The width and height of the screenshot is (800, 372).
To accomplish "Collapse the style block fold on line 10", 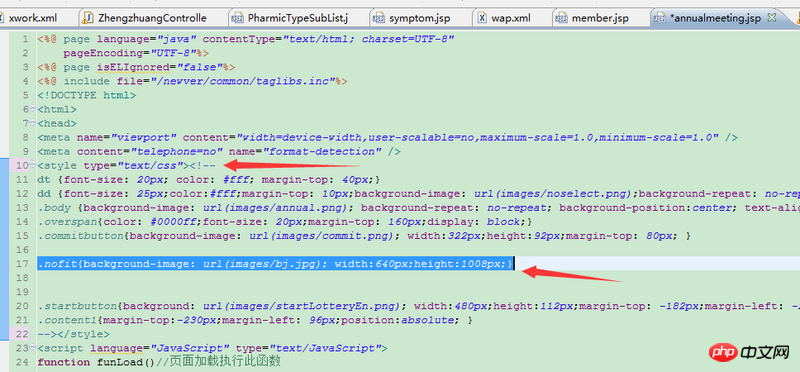I will (32, 164).
